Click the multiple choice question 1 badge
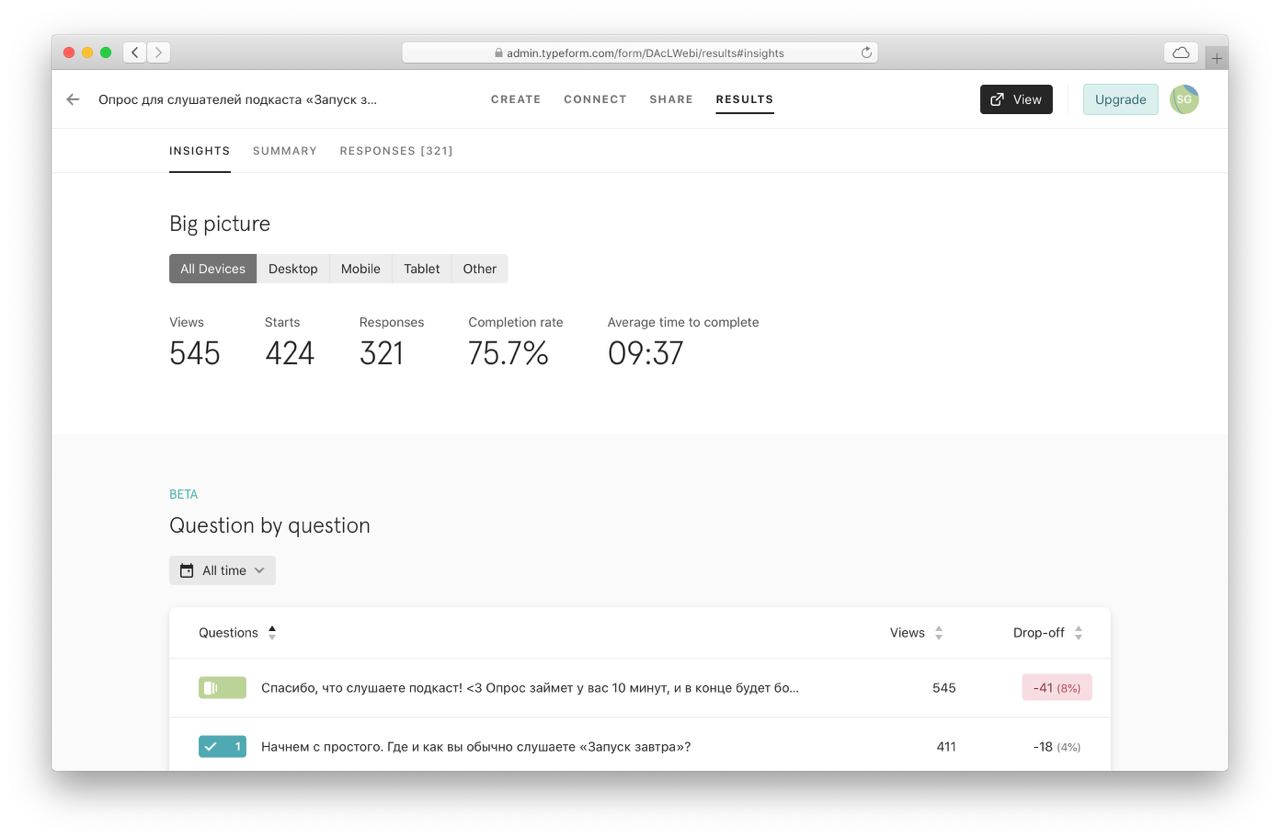The width and height of the screenshot is (1280, 839). click(x=222, y=746)
